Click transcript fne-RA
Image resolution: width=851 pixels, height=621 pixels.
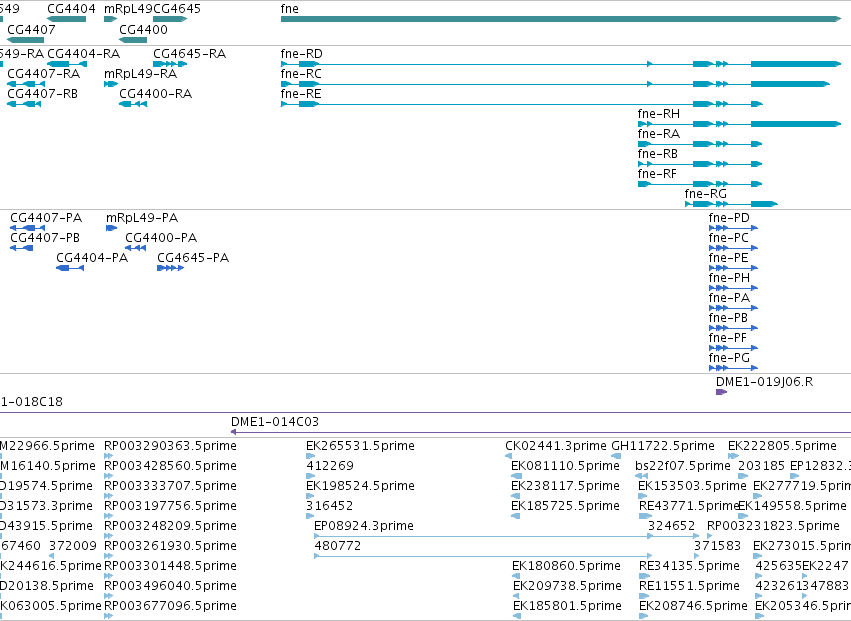(x=658, y=134)
